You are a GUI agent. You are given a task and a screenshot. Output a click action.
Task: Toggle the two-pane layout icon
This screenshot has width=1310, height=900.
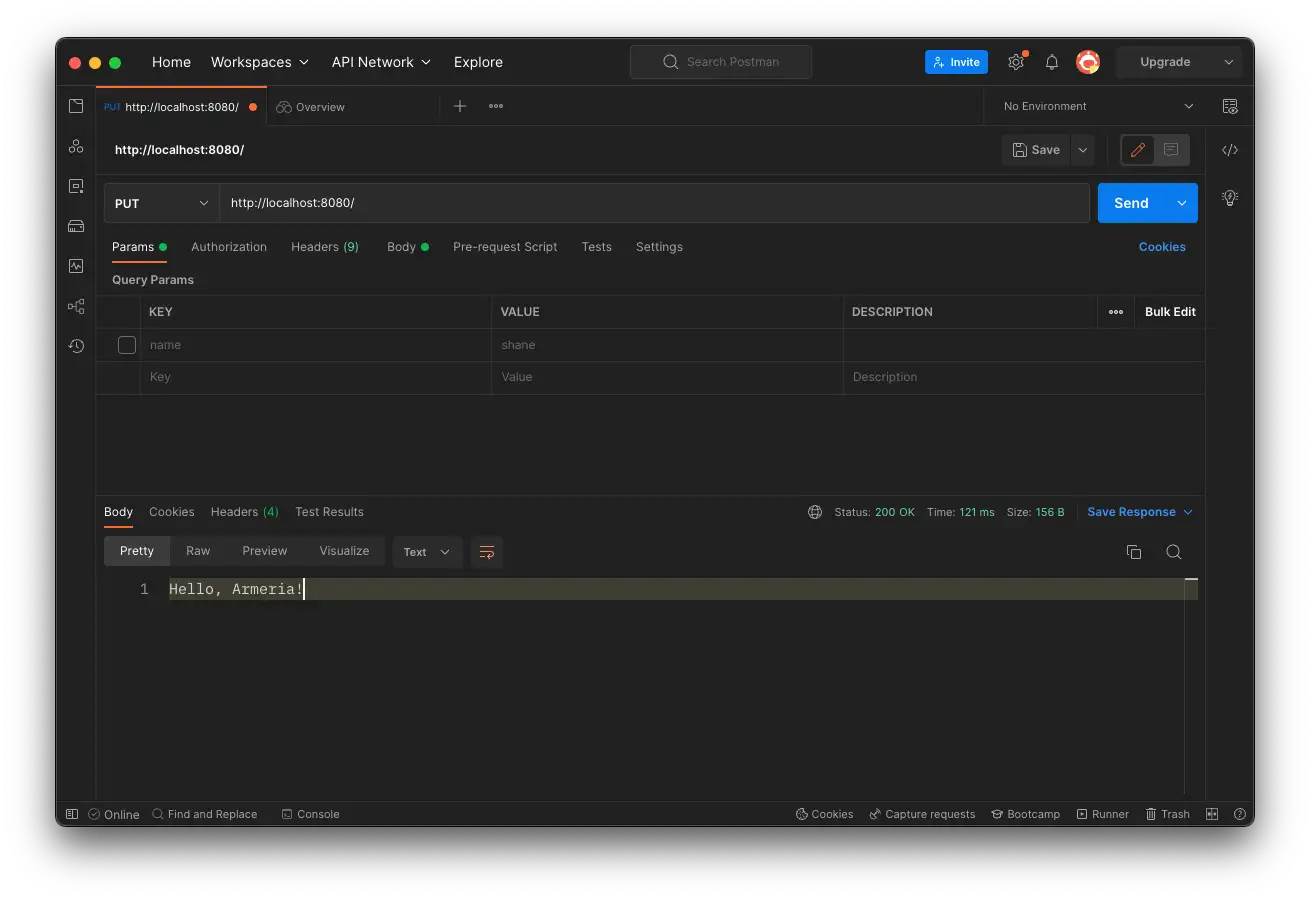coord(1212,814)
